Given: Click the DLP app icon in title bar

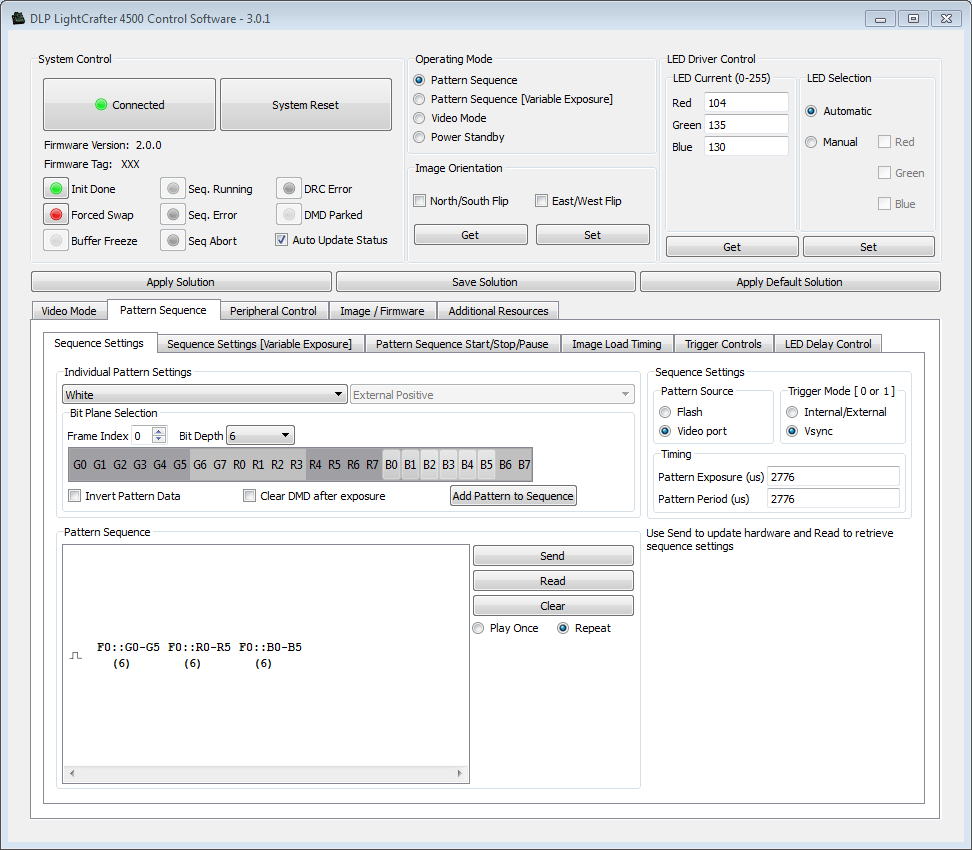Looking at the screenshot, I should [18, 19].
